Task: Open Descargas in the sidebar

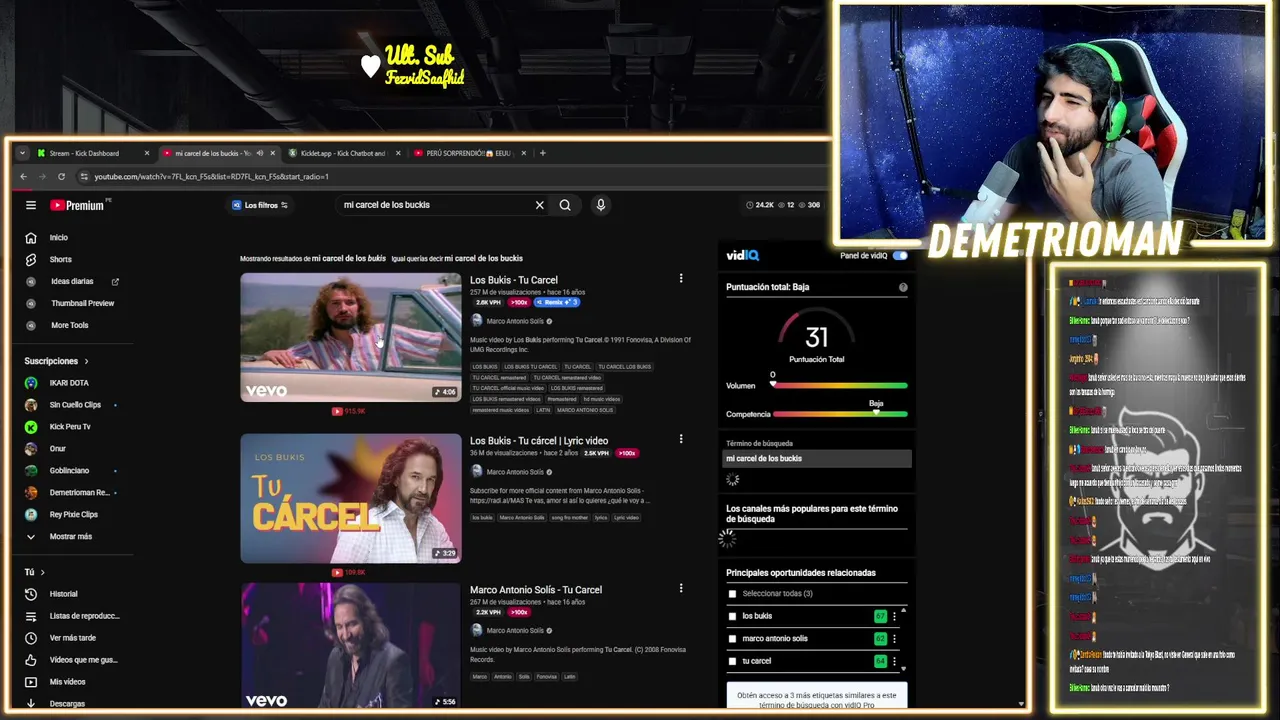Action: (67, 704)
